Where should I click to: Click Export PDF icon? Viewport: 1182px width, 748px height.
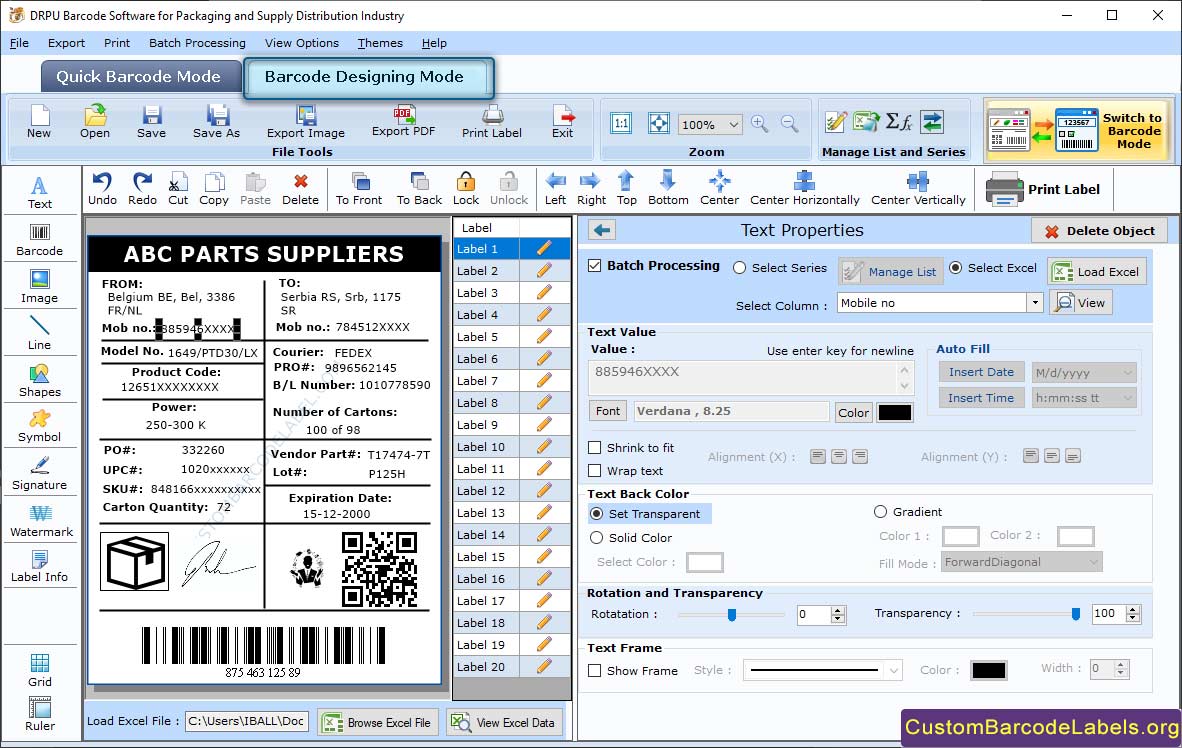(403, 121)
